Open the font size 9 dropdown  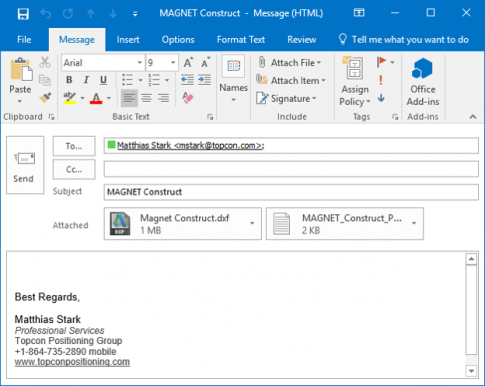(x=173, y=63)
